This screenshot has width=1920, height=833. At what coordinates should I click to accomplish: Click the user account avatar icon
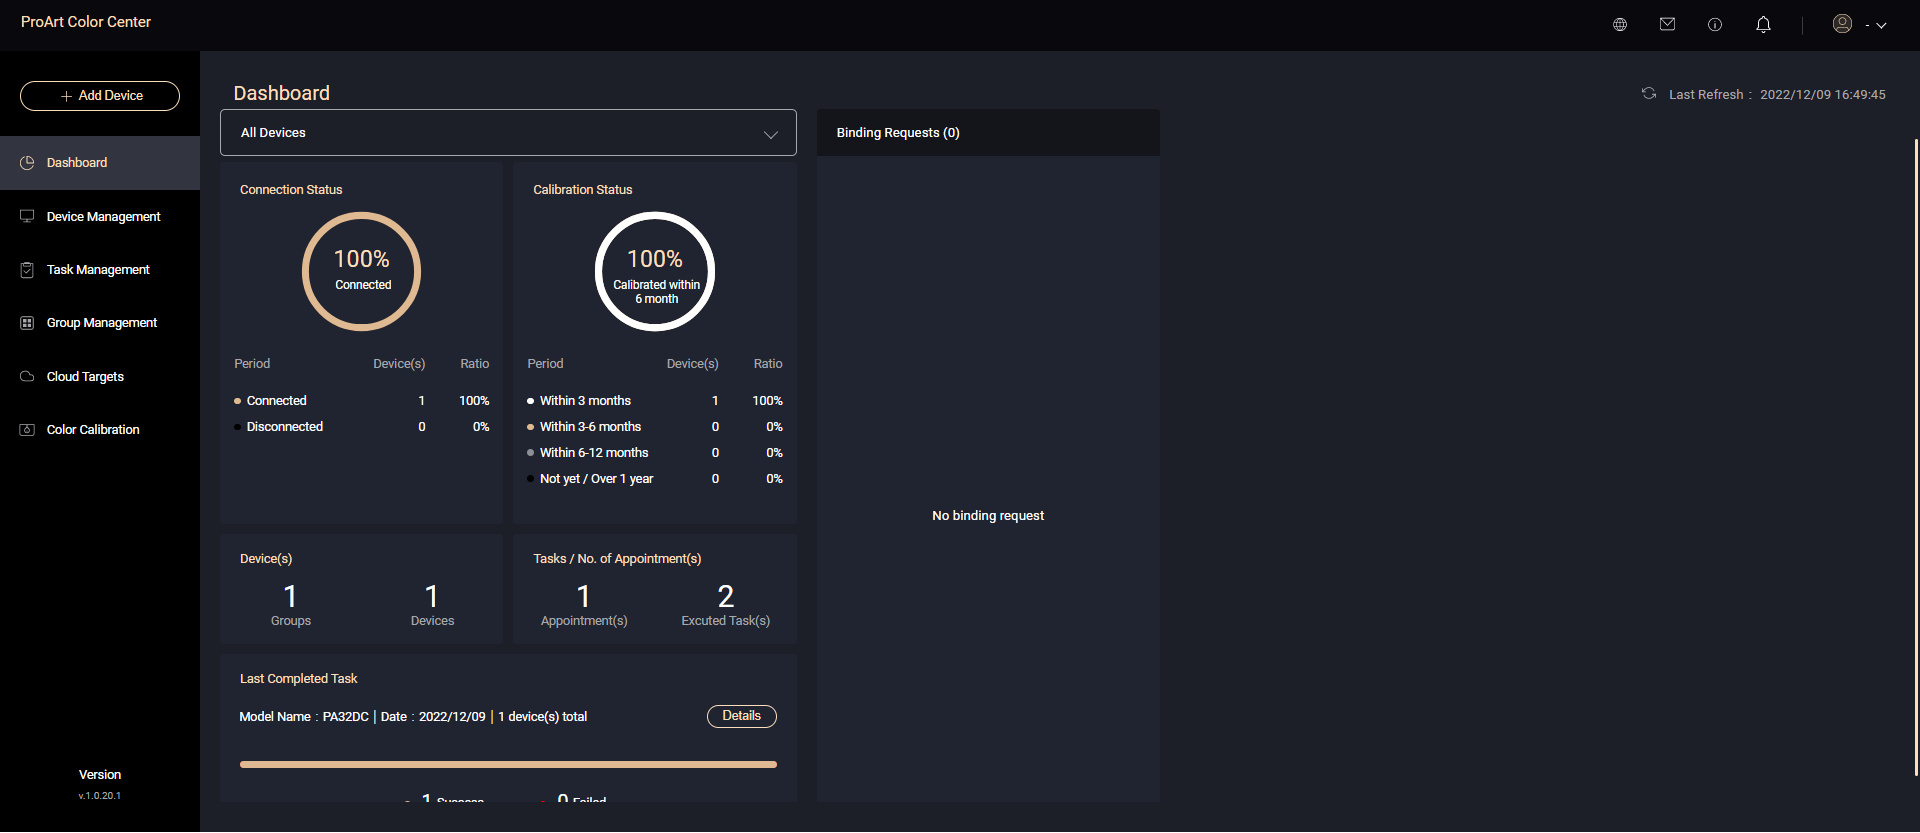pos(1842,23)
